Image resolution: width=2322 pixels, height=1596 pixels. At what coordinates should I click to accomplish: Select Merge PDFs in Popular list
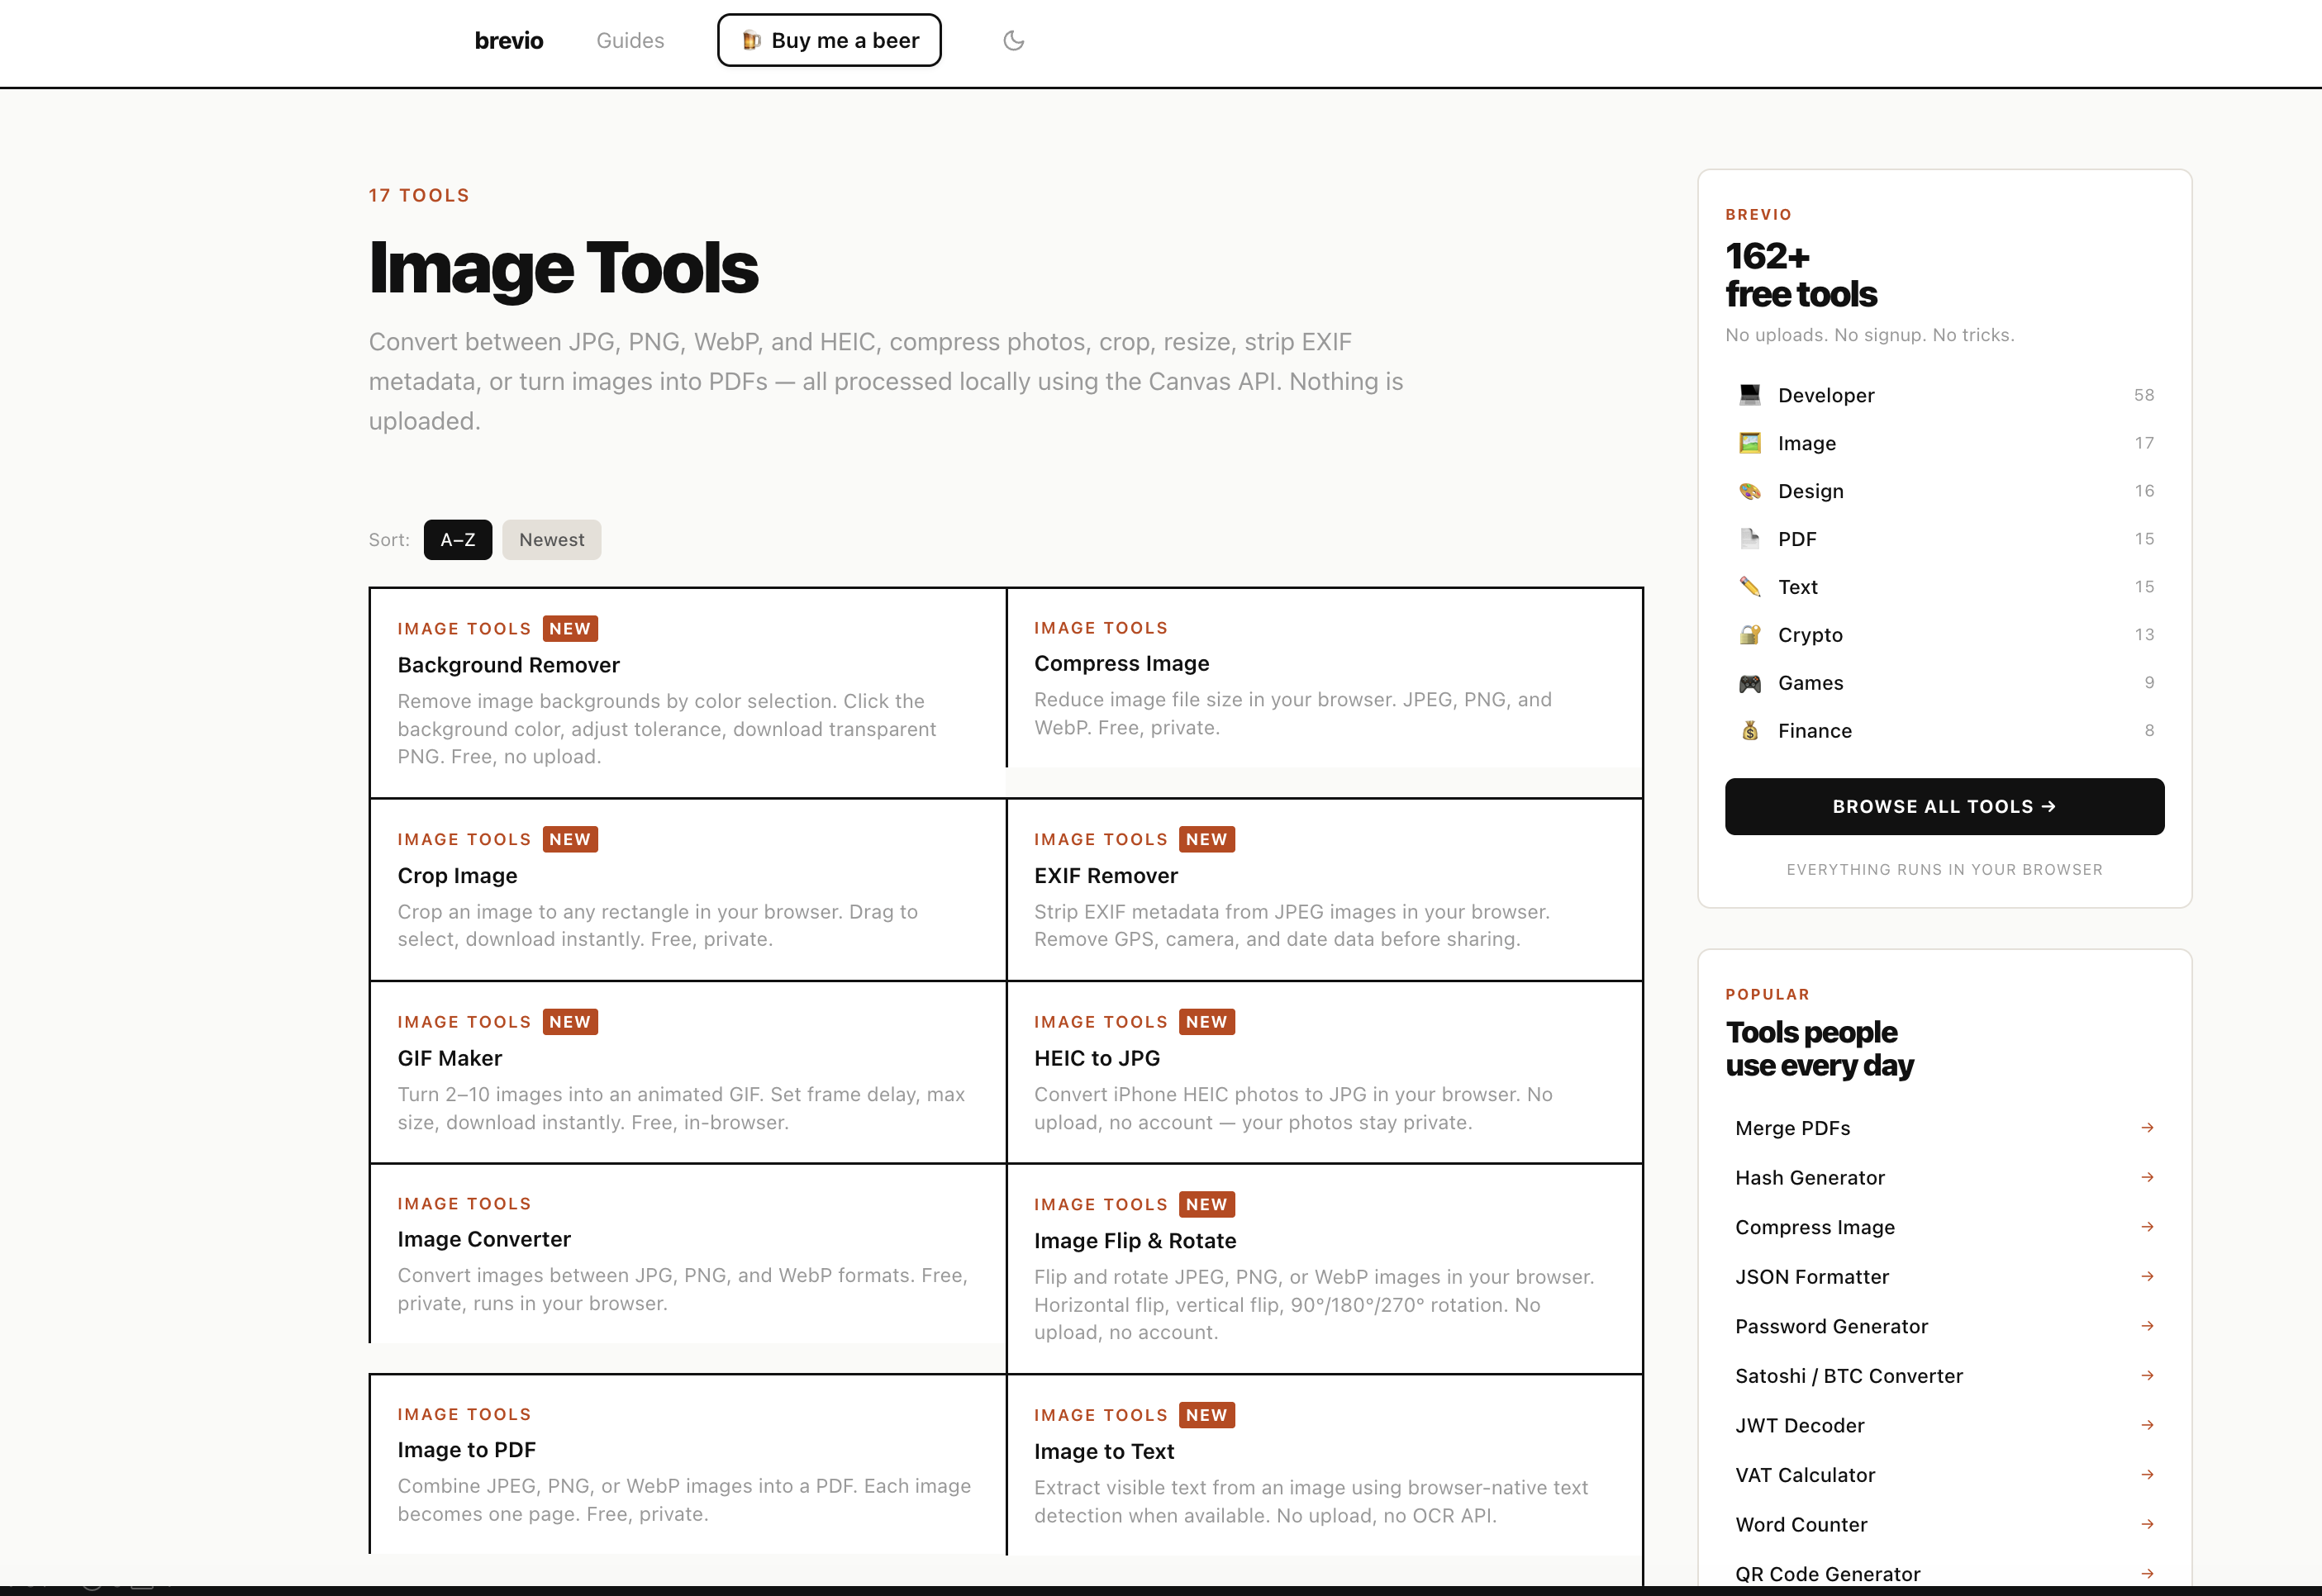(1944, 1128)
